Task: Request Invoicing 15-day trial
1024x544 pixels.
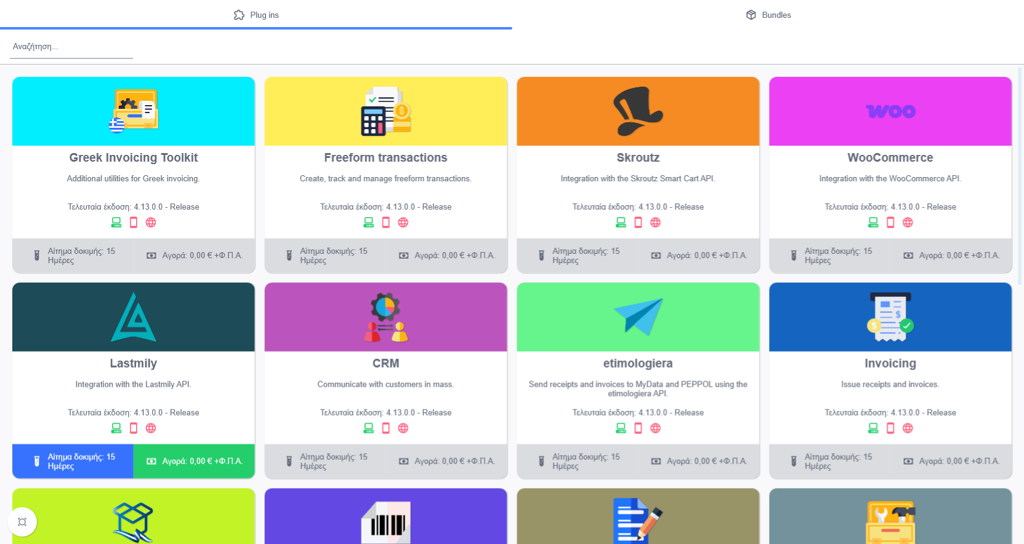Action: [x=830, y=461]
